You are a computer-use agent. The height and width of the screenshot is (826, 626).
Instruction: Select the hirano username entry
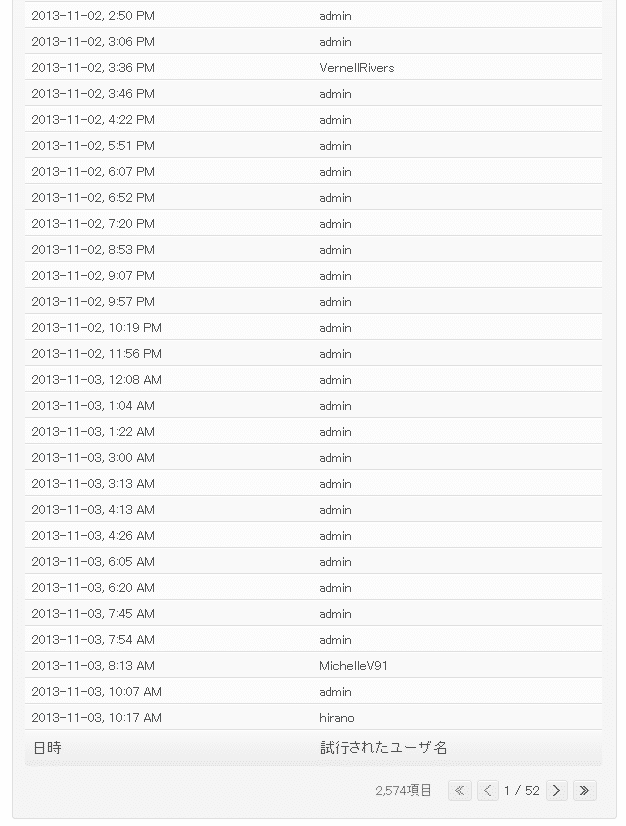pyautogui.click(x=337, y=718)
